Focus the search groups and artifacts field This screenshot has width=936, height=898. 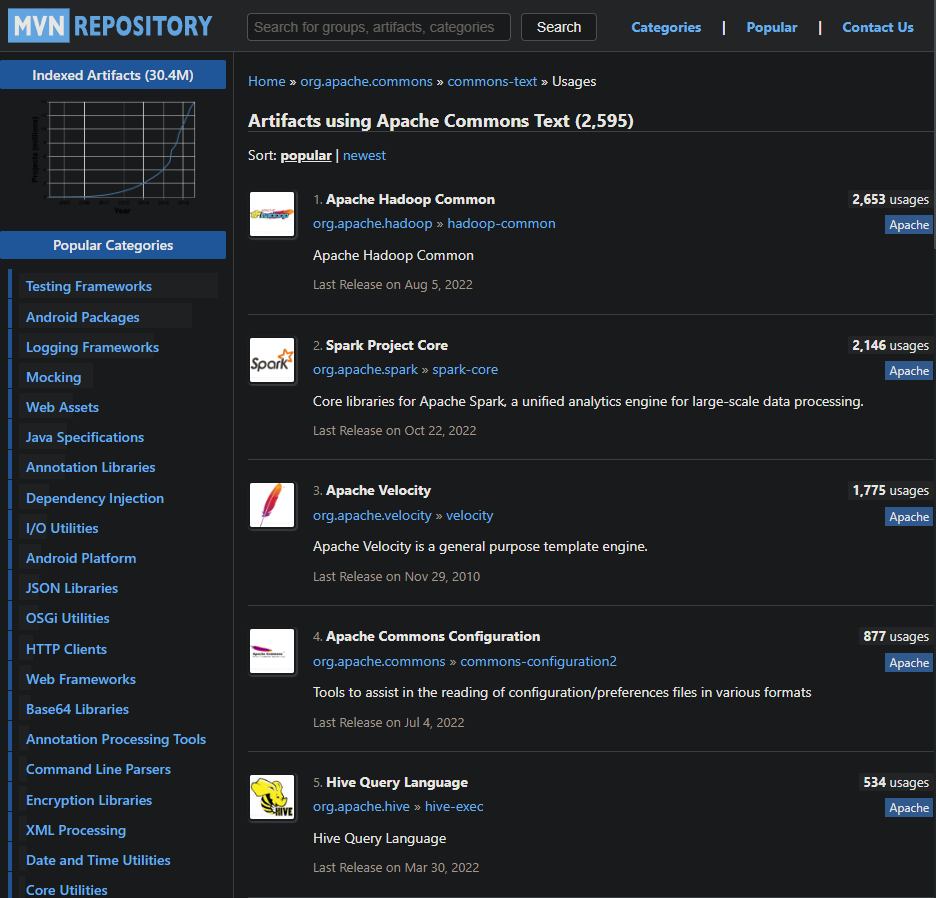pyautogui.click(x=378, y=27)
